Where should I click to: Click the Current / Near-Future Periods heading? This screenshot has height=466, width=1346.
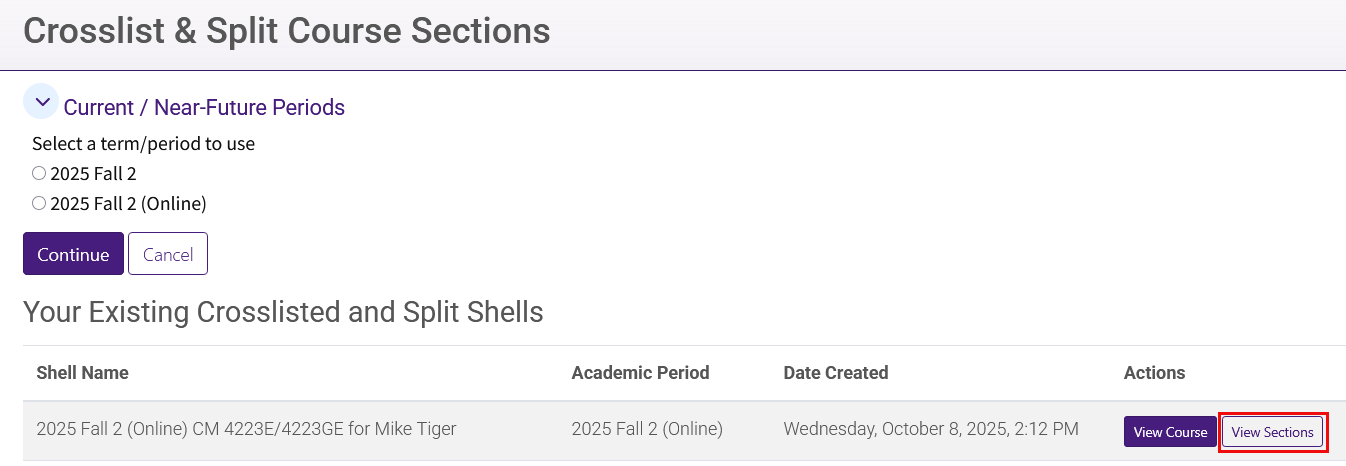point(204,107)
